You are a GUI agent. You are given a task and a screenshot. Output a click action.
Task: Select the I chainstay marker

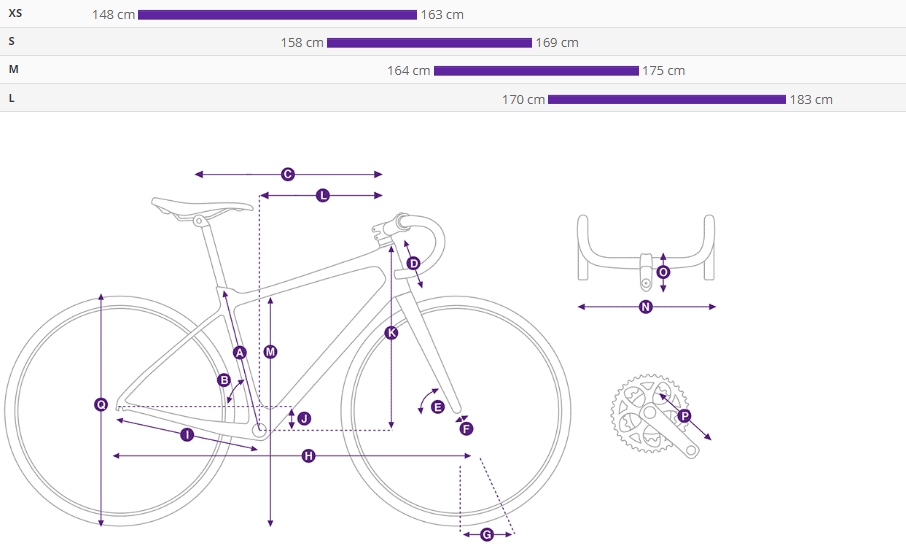click(x=187, y=435)
